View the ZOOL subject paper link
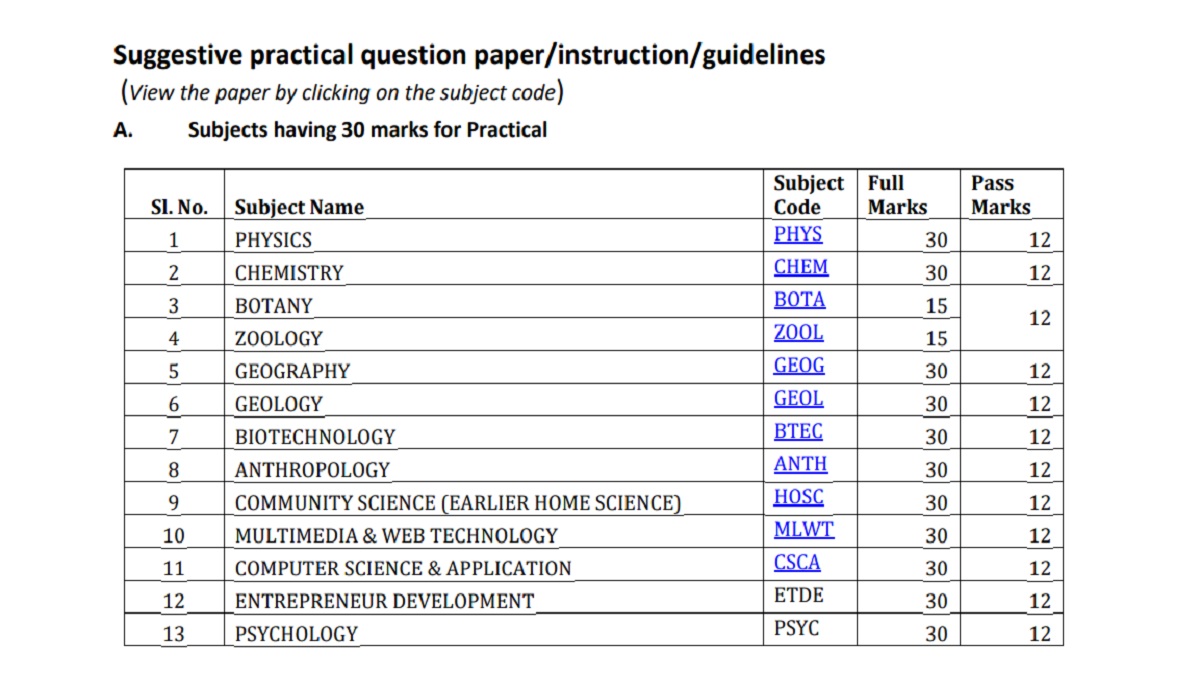The height and width of the screenshot is (675, 1200). click(x=798, y=333)
